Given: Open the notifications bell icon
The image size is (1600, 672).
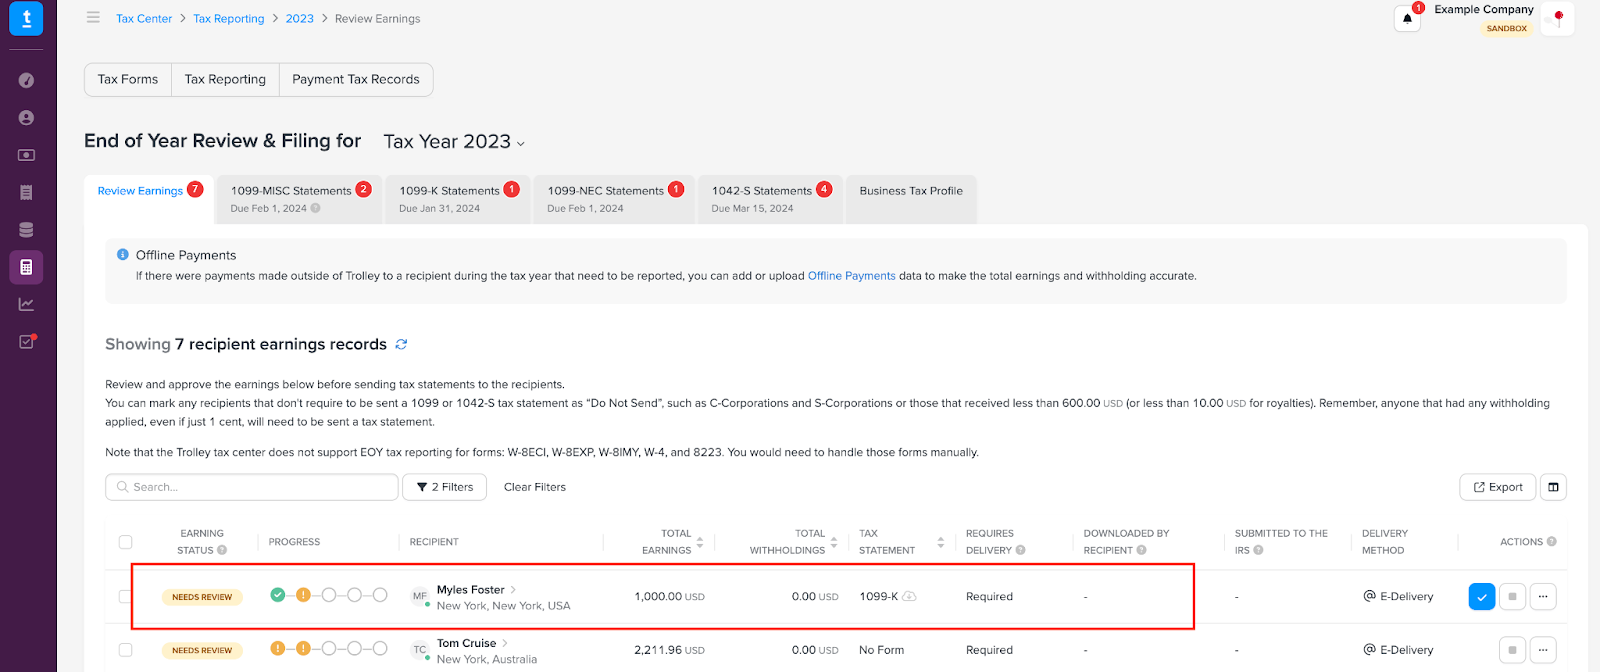Looking at the screenshot, I should coord(1407,18).
